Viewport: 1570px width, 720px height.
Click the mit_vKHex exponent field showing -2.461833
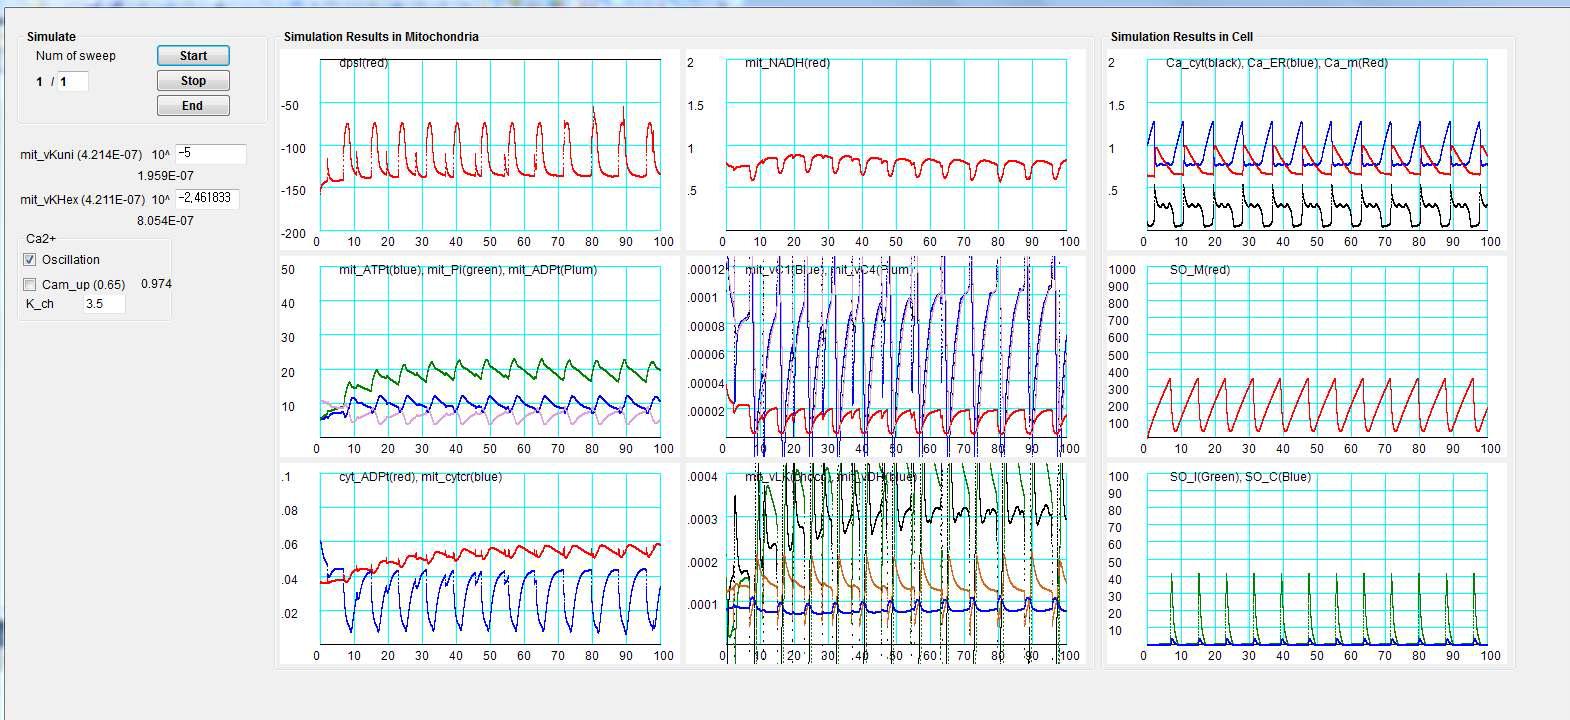207,198
